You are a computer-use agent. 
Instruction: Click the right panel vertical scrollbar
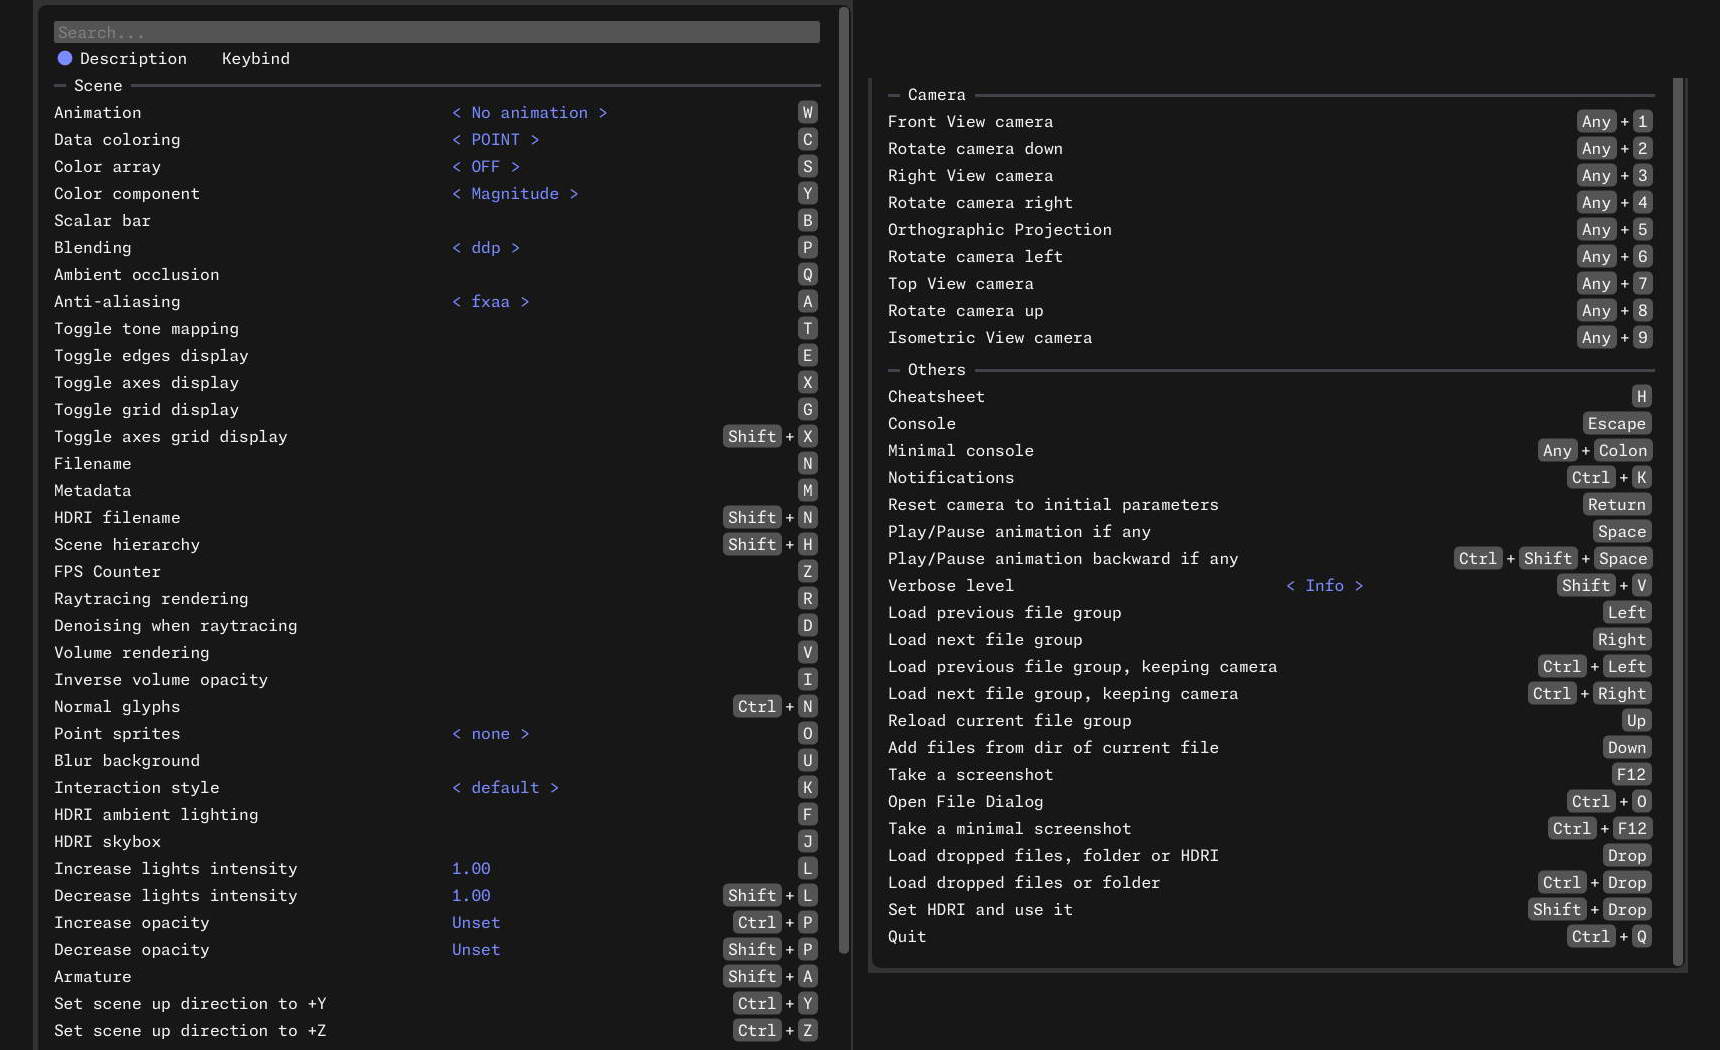(x=1679, y=522)
